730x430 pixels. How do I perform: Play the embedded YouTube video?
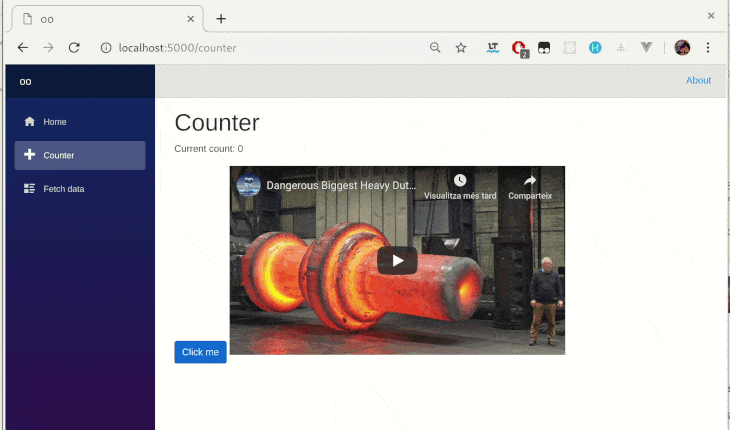pyautogui.click(x=397, y=261)
